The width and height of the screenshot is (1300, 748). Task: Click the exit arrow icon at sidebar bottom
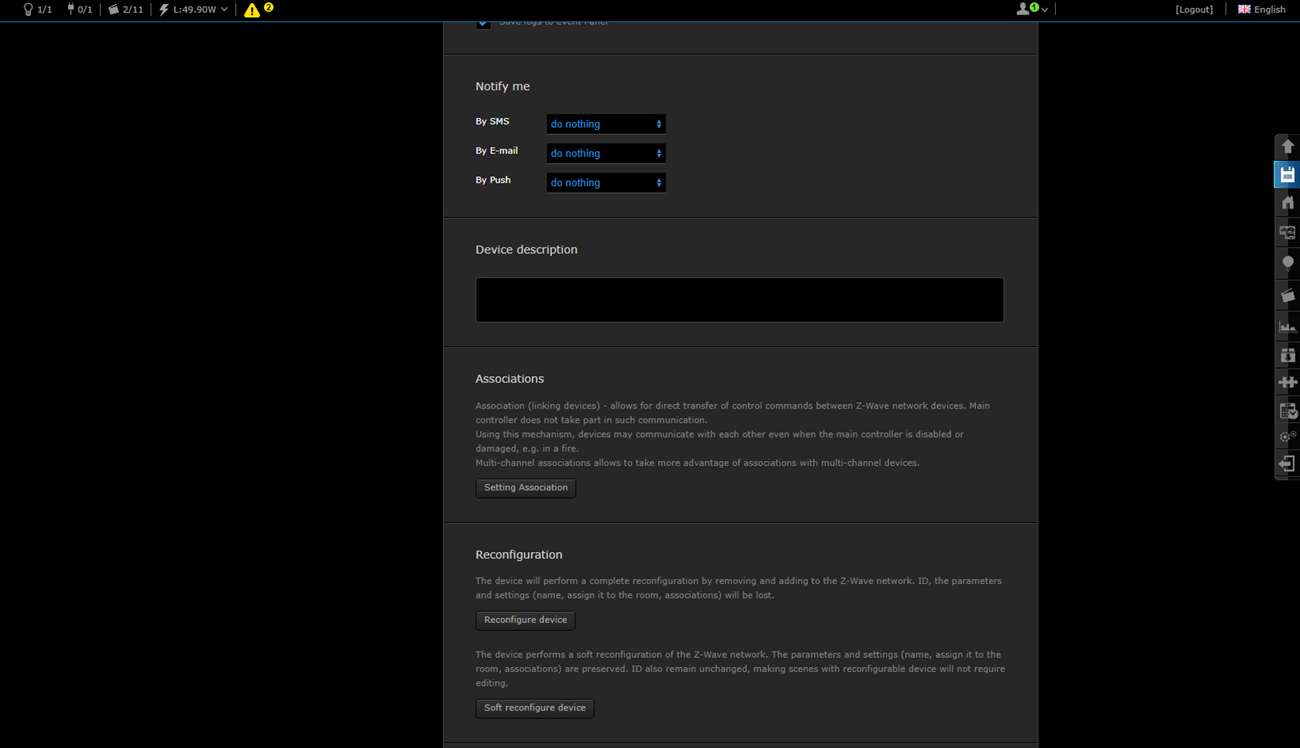[x=1287, y=464]
